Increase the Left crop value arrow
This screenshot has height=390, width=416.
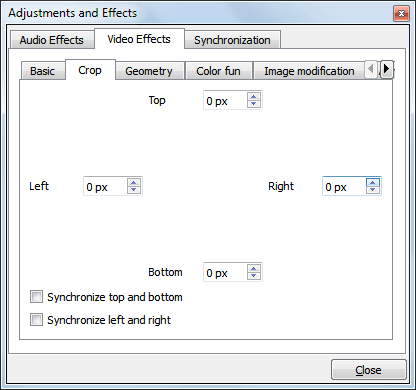[x=134, y=183]
